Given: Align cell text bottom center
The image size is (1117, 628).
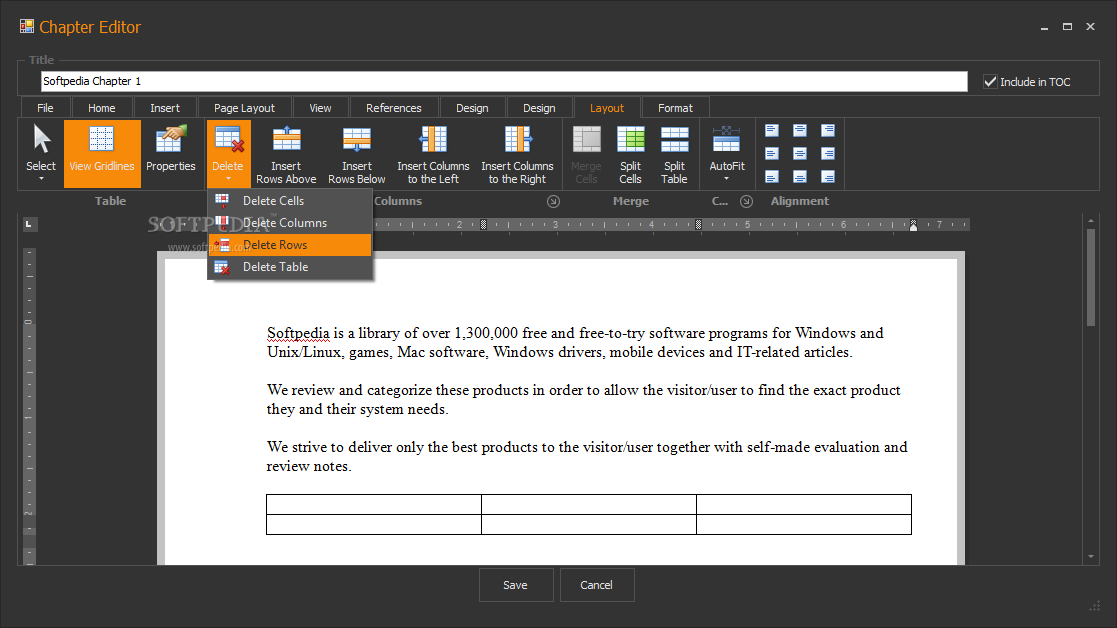Looking at the screenshot, I should (800, 177).
